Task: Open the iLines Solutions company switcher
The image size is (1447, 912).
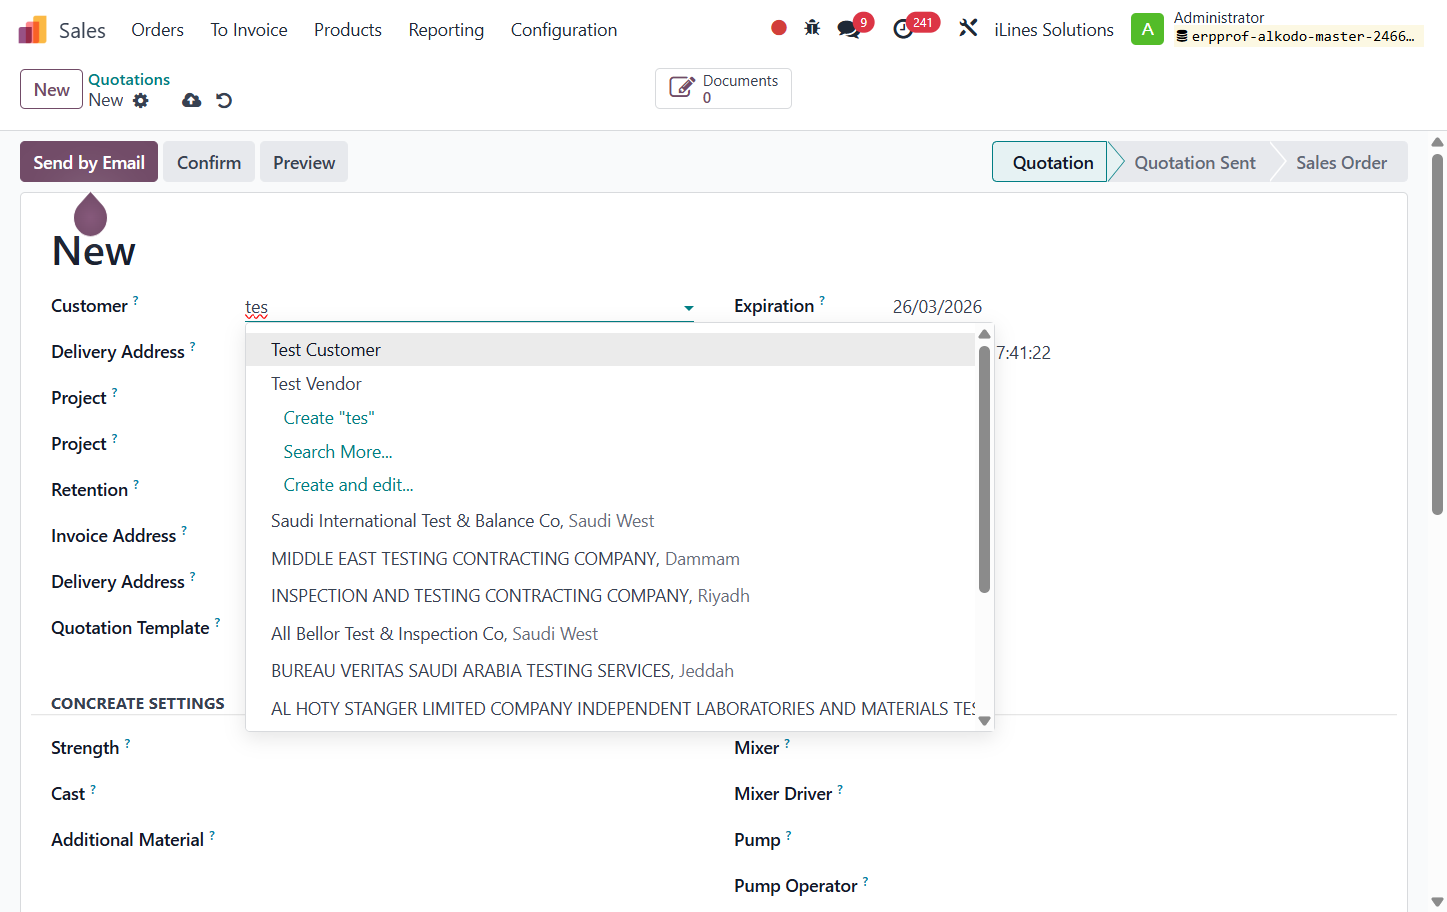Action: pyautogui.click(x=1054, y=30)
